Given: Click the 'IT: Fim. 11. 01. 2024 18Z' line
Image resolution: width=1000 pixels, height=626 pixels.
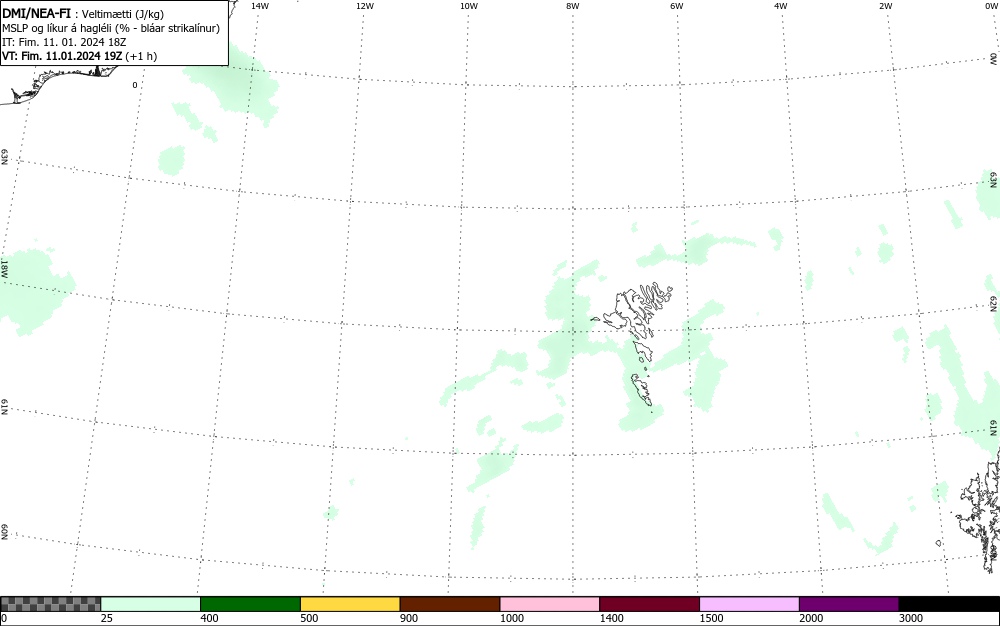Looking at the screenshot, I should [x=64, y=42].
